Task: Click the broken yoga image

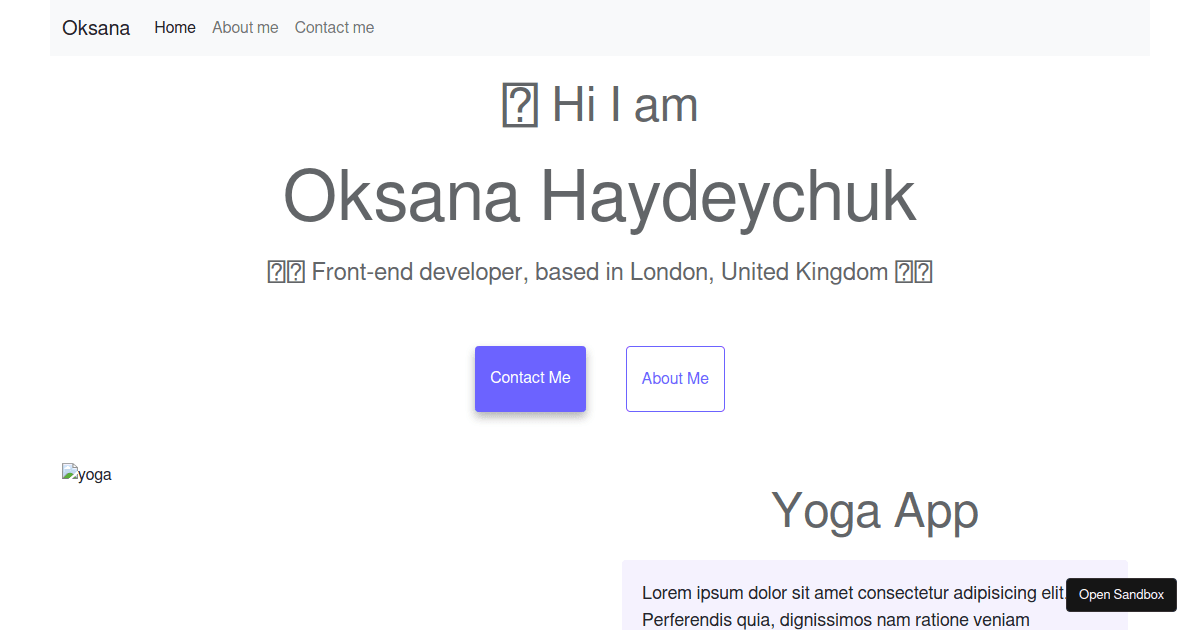Action: point(87,474)
